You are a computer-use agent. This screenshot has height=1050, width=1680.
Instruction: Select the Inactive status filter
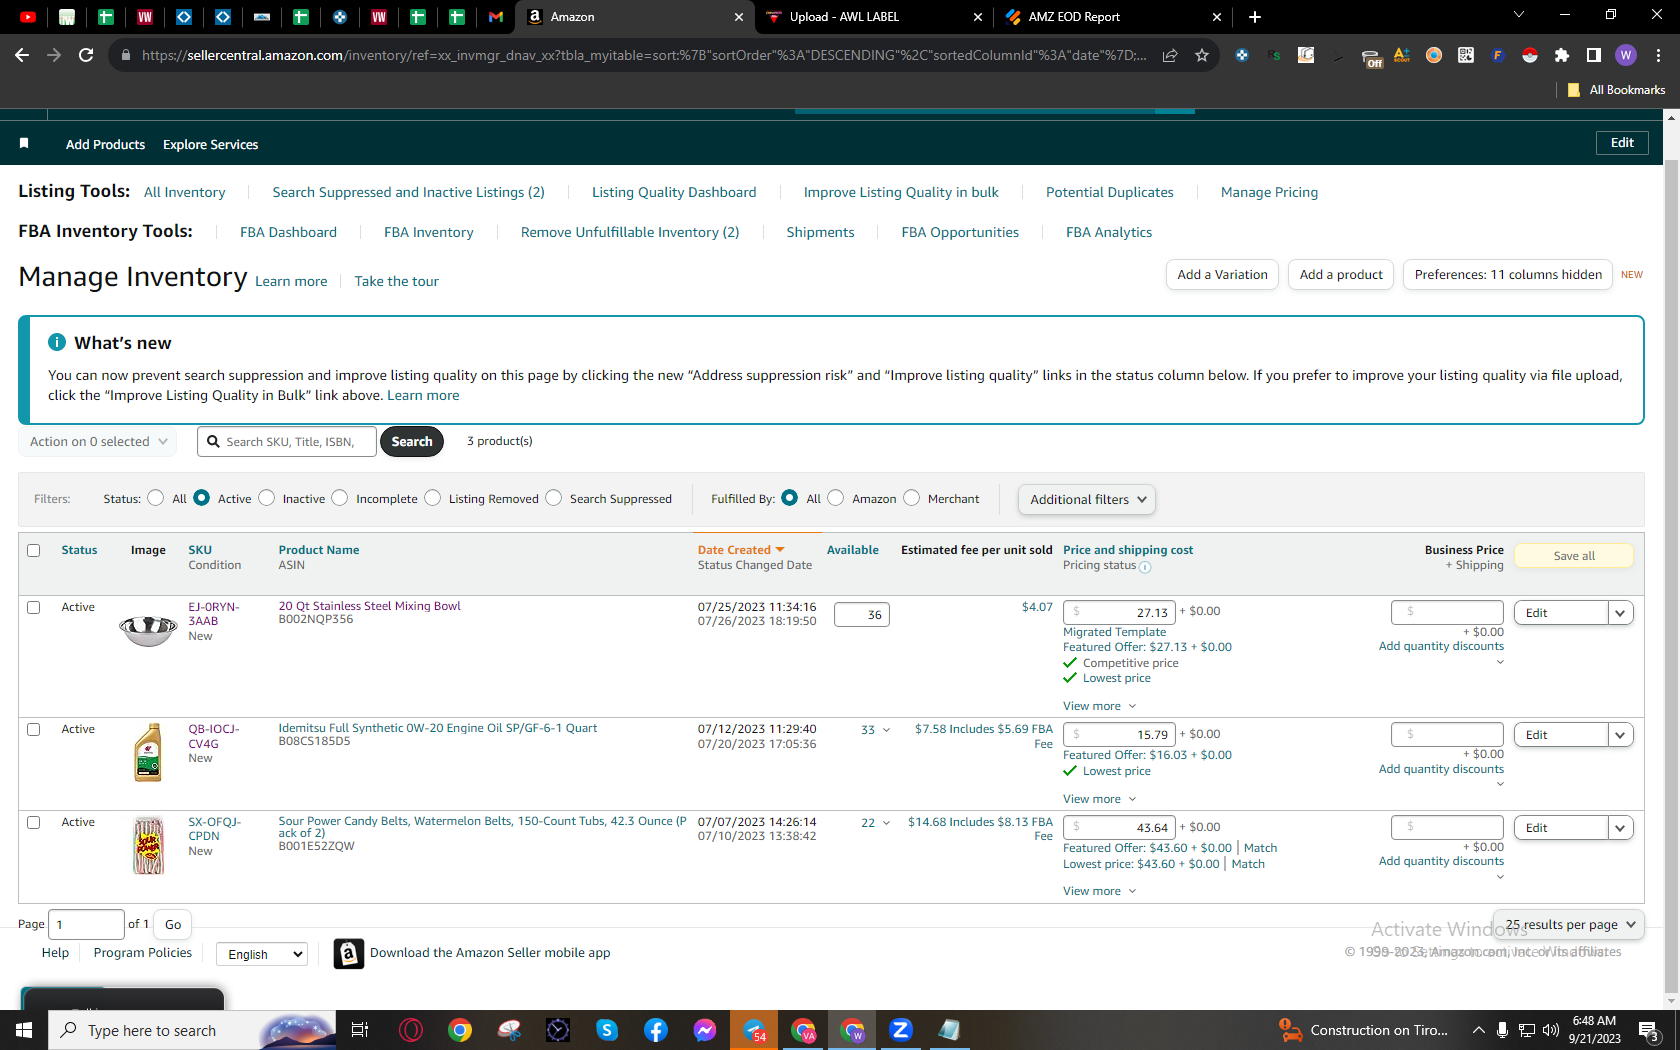(x=266, y=498)
